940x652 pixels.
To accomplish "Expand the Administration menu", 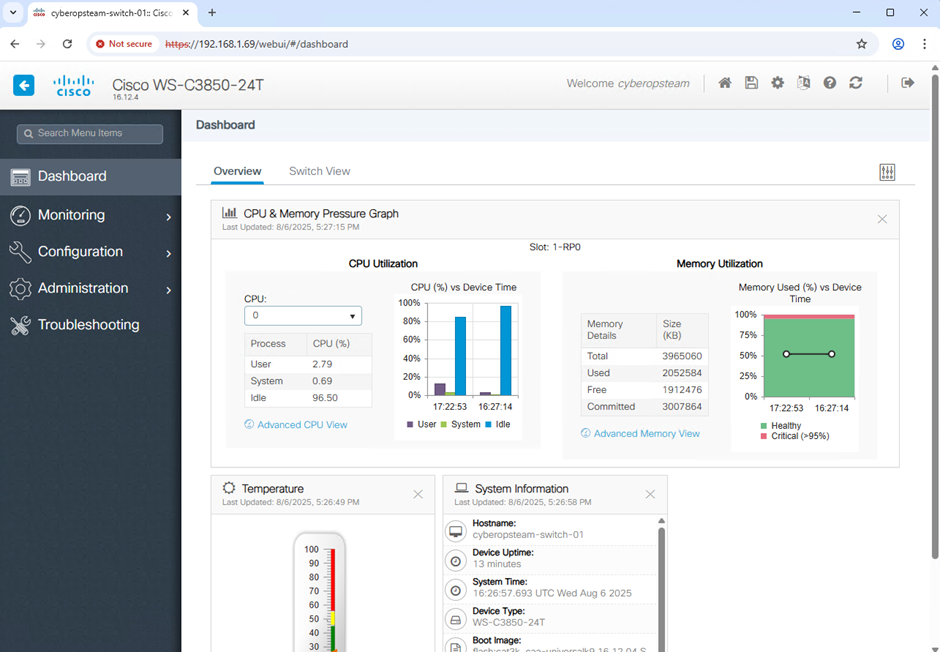I will click(91, 288).
